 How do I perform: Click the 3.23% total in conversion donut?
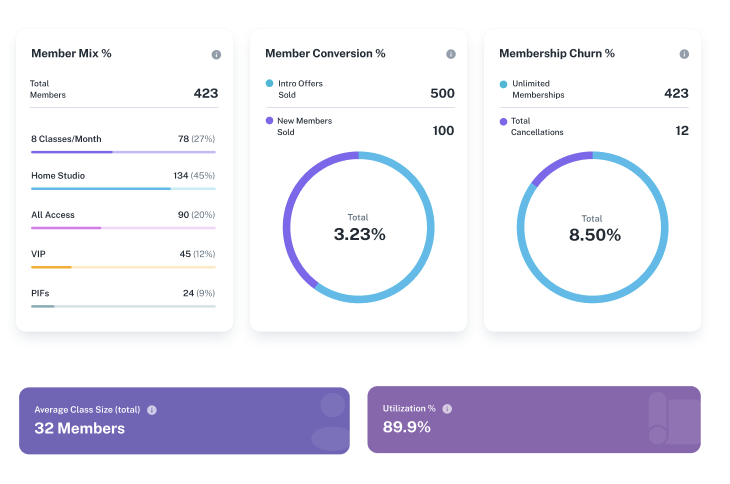[359, 235]
